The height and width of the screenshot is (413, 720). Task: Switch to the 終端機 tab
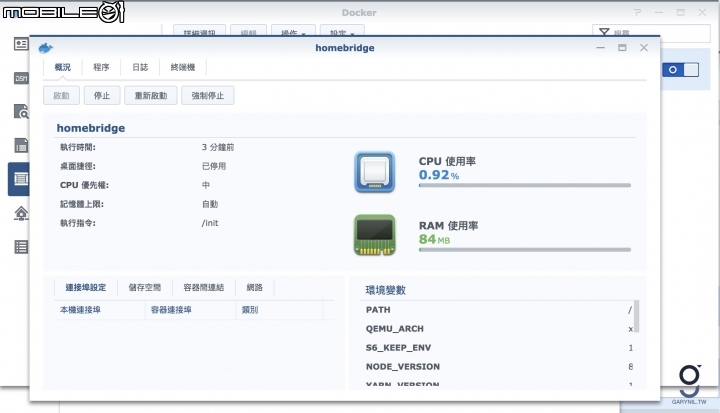pos(183,68)
